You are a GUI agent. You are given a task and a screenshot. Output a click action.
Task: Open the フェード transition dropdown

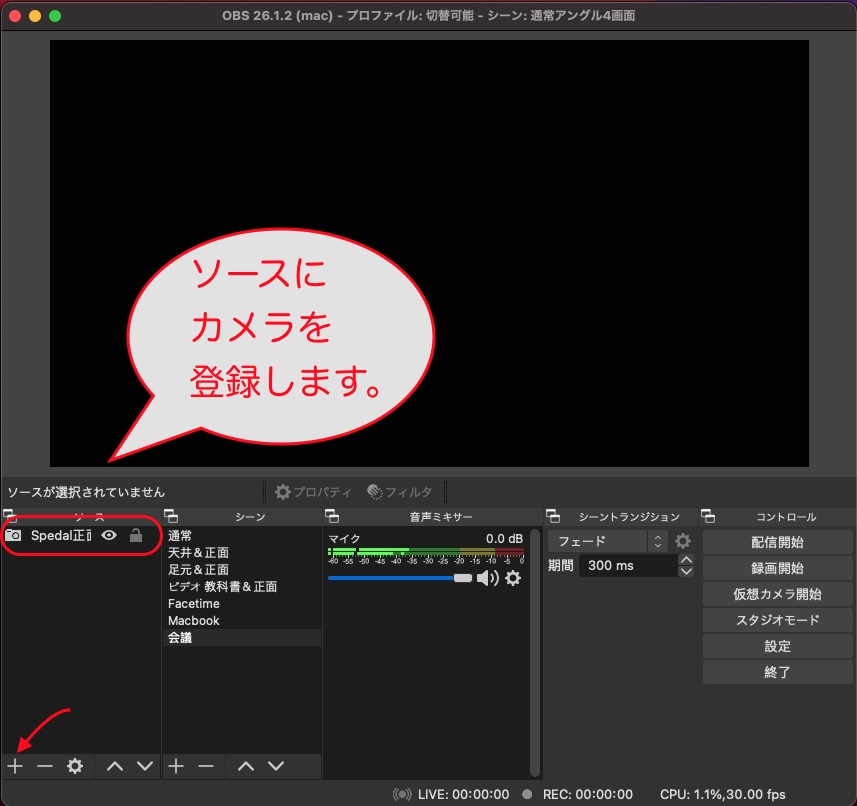pos(598,541)
